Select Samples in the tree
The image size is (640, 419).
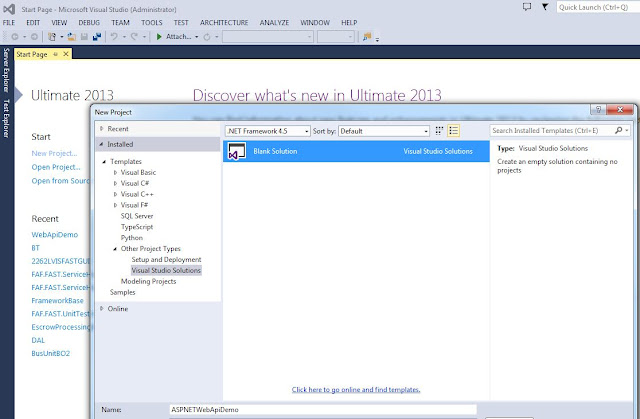(122, 292)
